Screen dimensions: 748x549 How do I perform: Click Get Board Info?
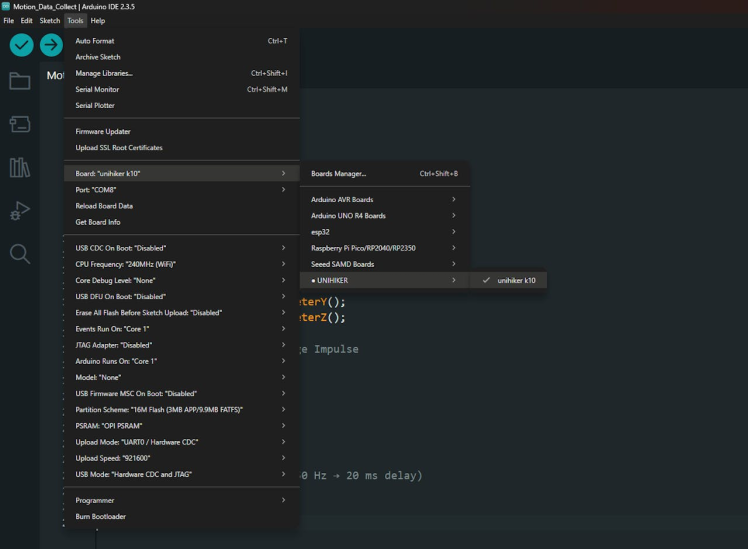click(x=98, y=222)
